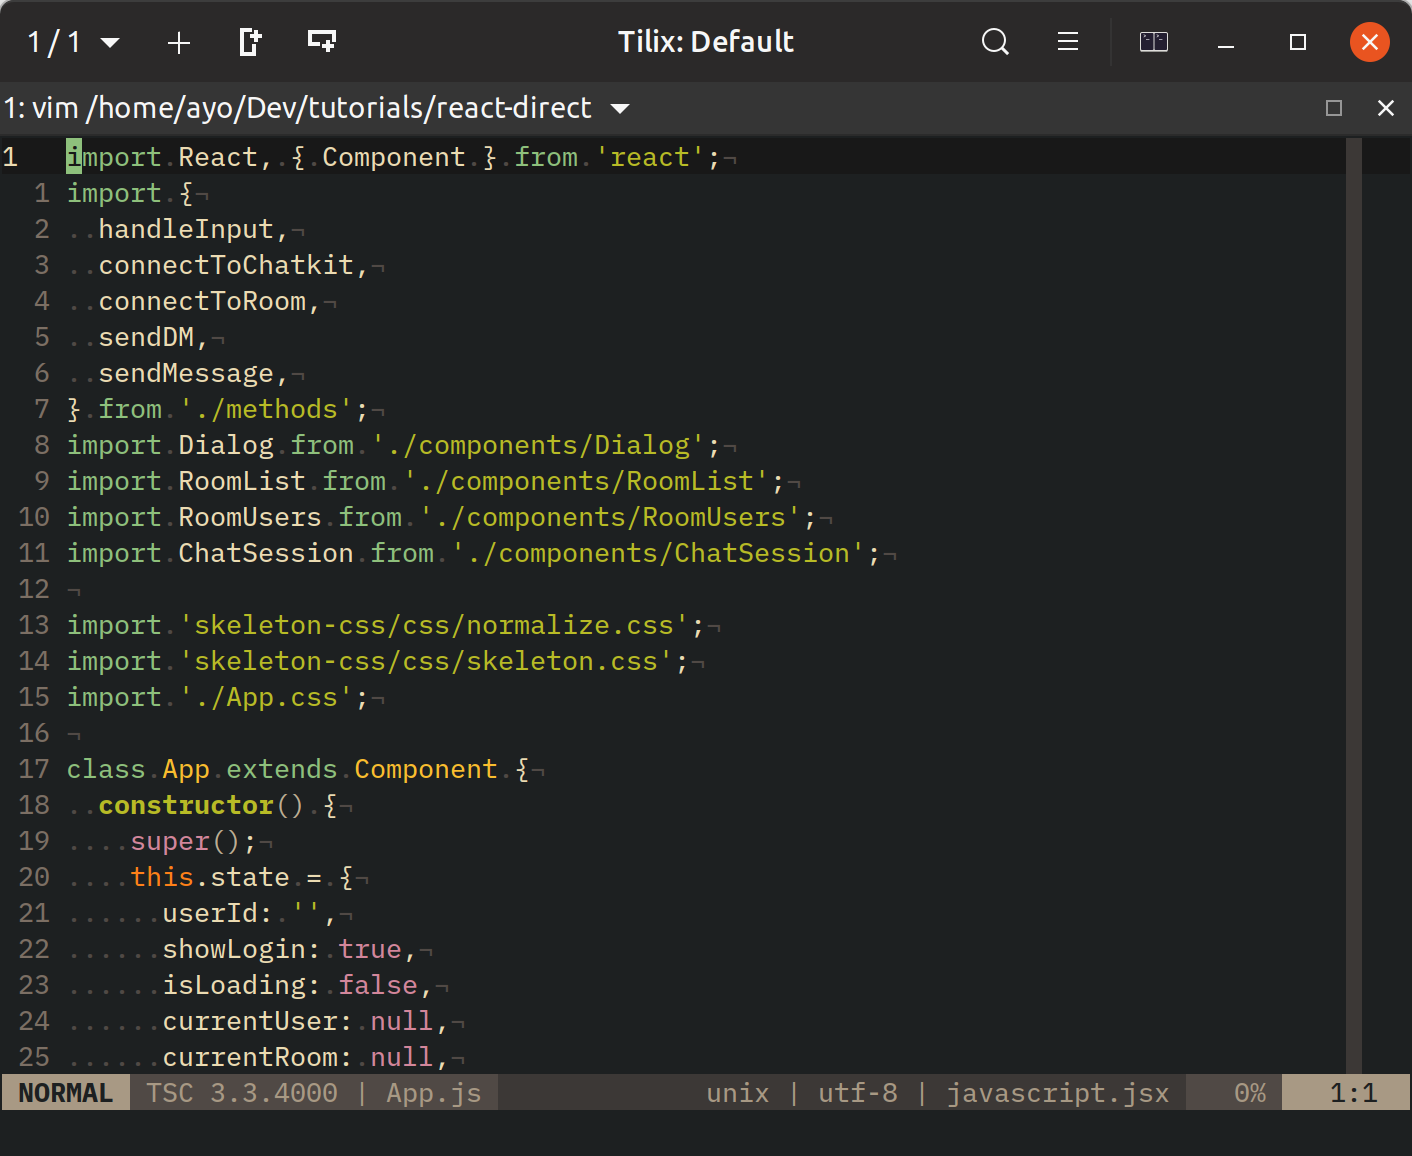The height and width of the screenshot is (1156, 1412).
Task: Click the javascript.jsx filetype in the status line
Action: 1057,1093
